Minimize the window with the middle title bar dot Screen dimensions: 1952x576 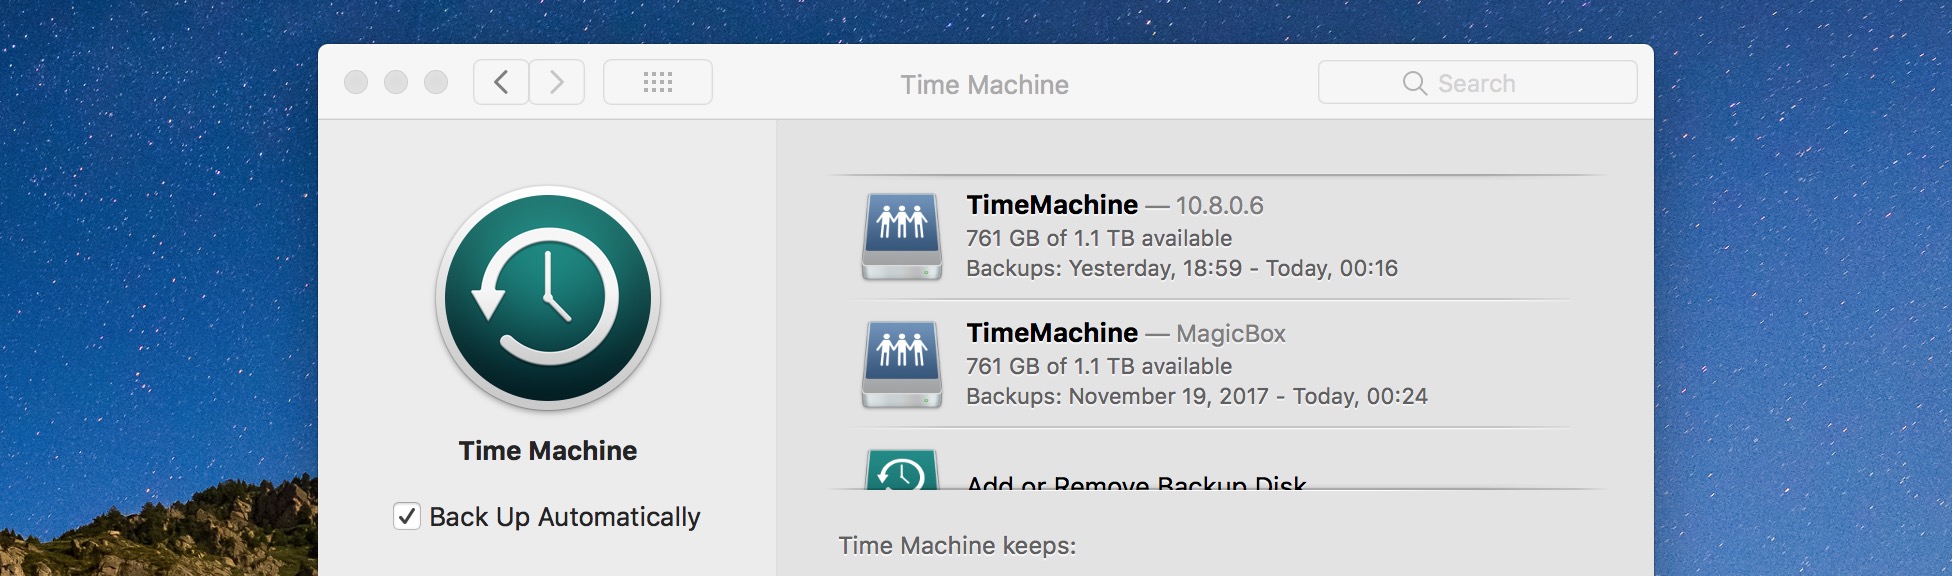[396, 82]
